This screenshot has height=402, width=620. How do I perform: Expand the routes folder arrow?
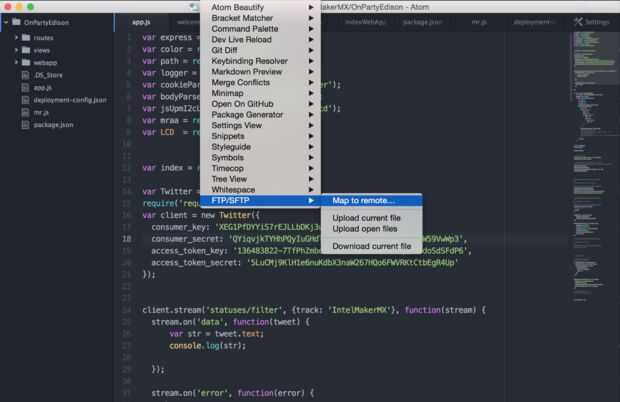click(17, 38)
